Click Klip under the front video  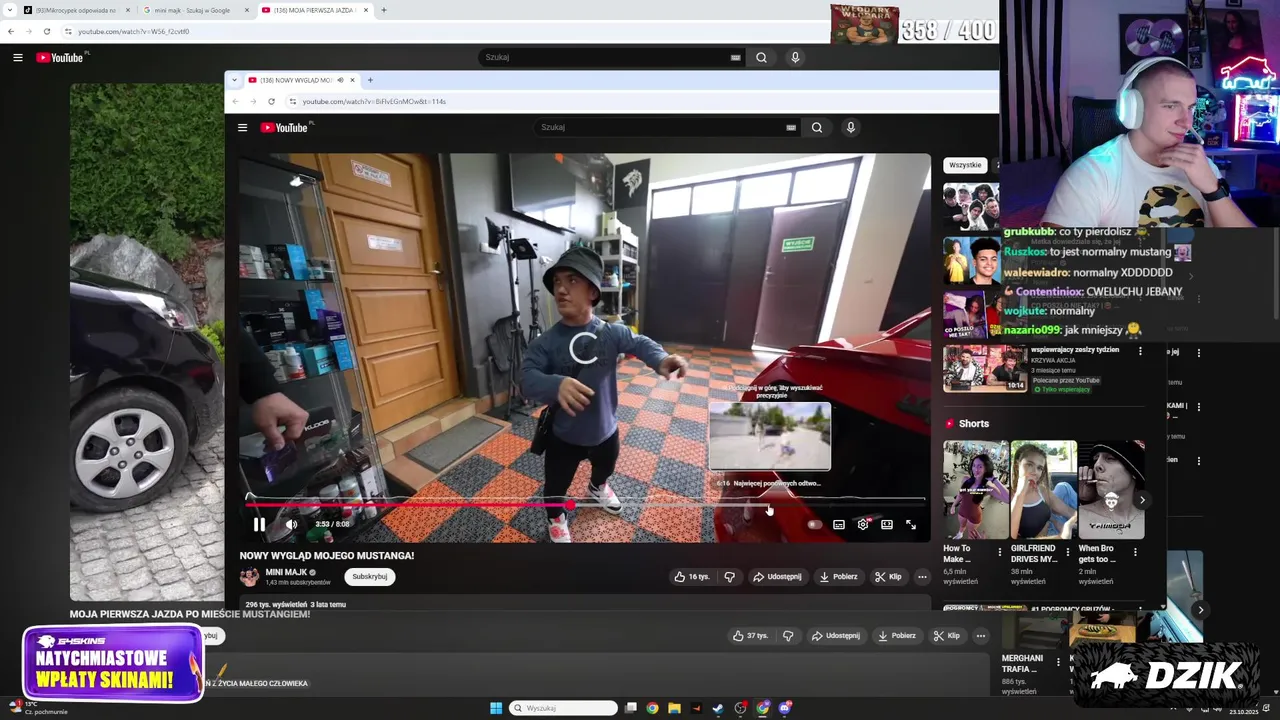click(x=888, y=576)
